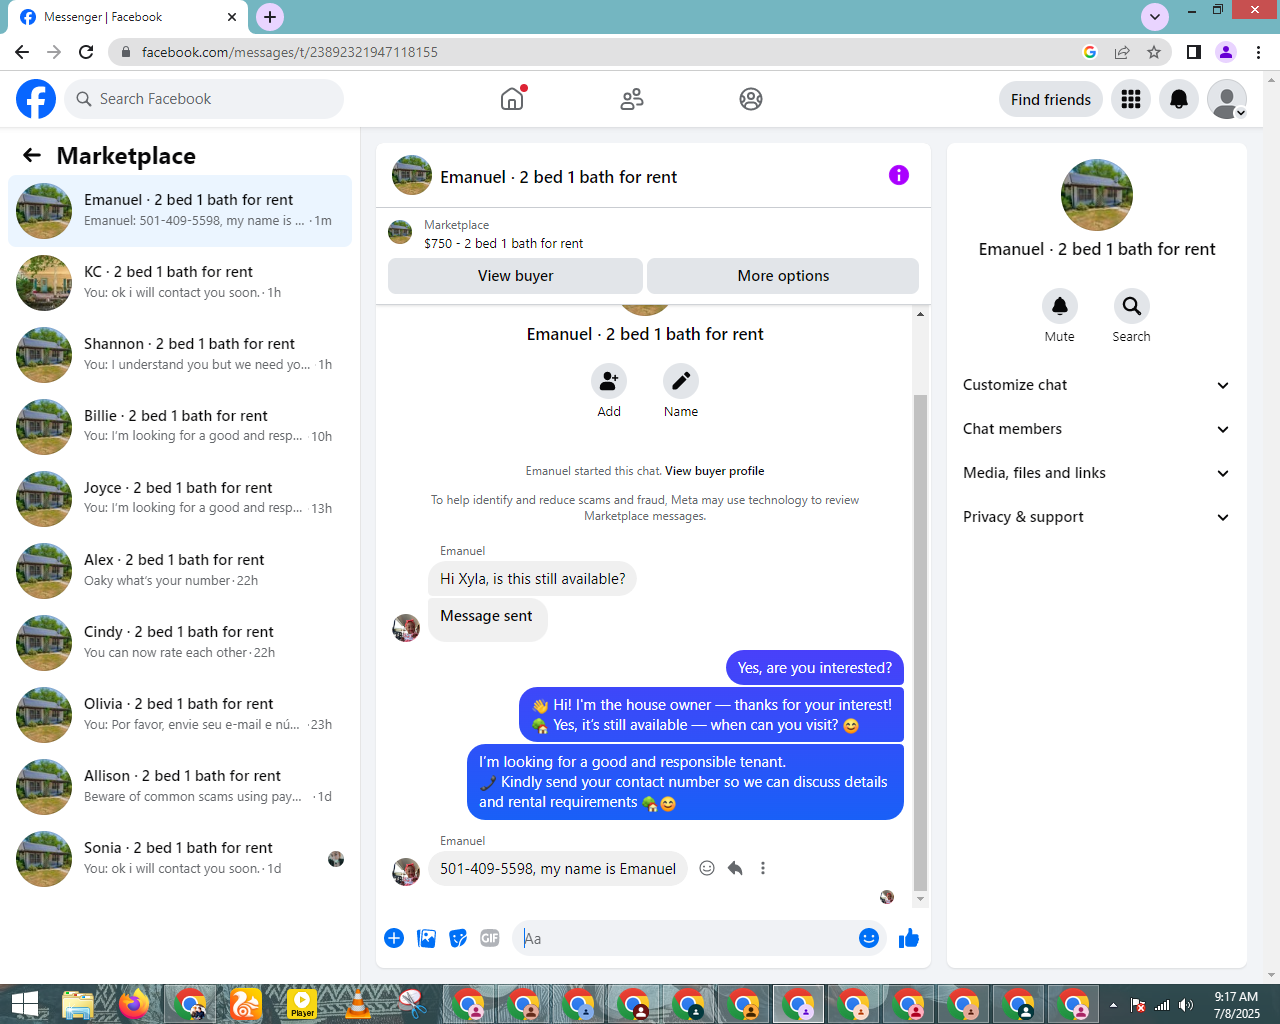The height and width of the screenshot is (1024, 1280).
Task: Click the listing house thumbnail in right panel
Action: coord(1097,195)
